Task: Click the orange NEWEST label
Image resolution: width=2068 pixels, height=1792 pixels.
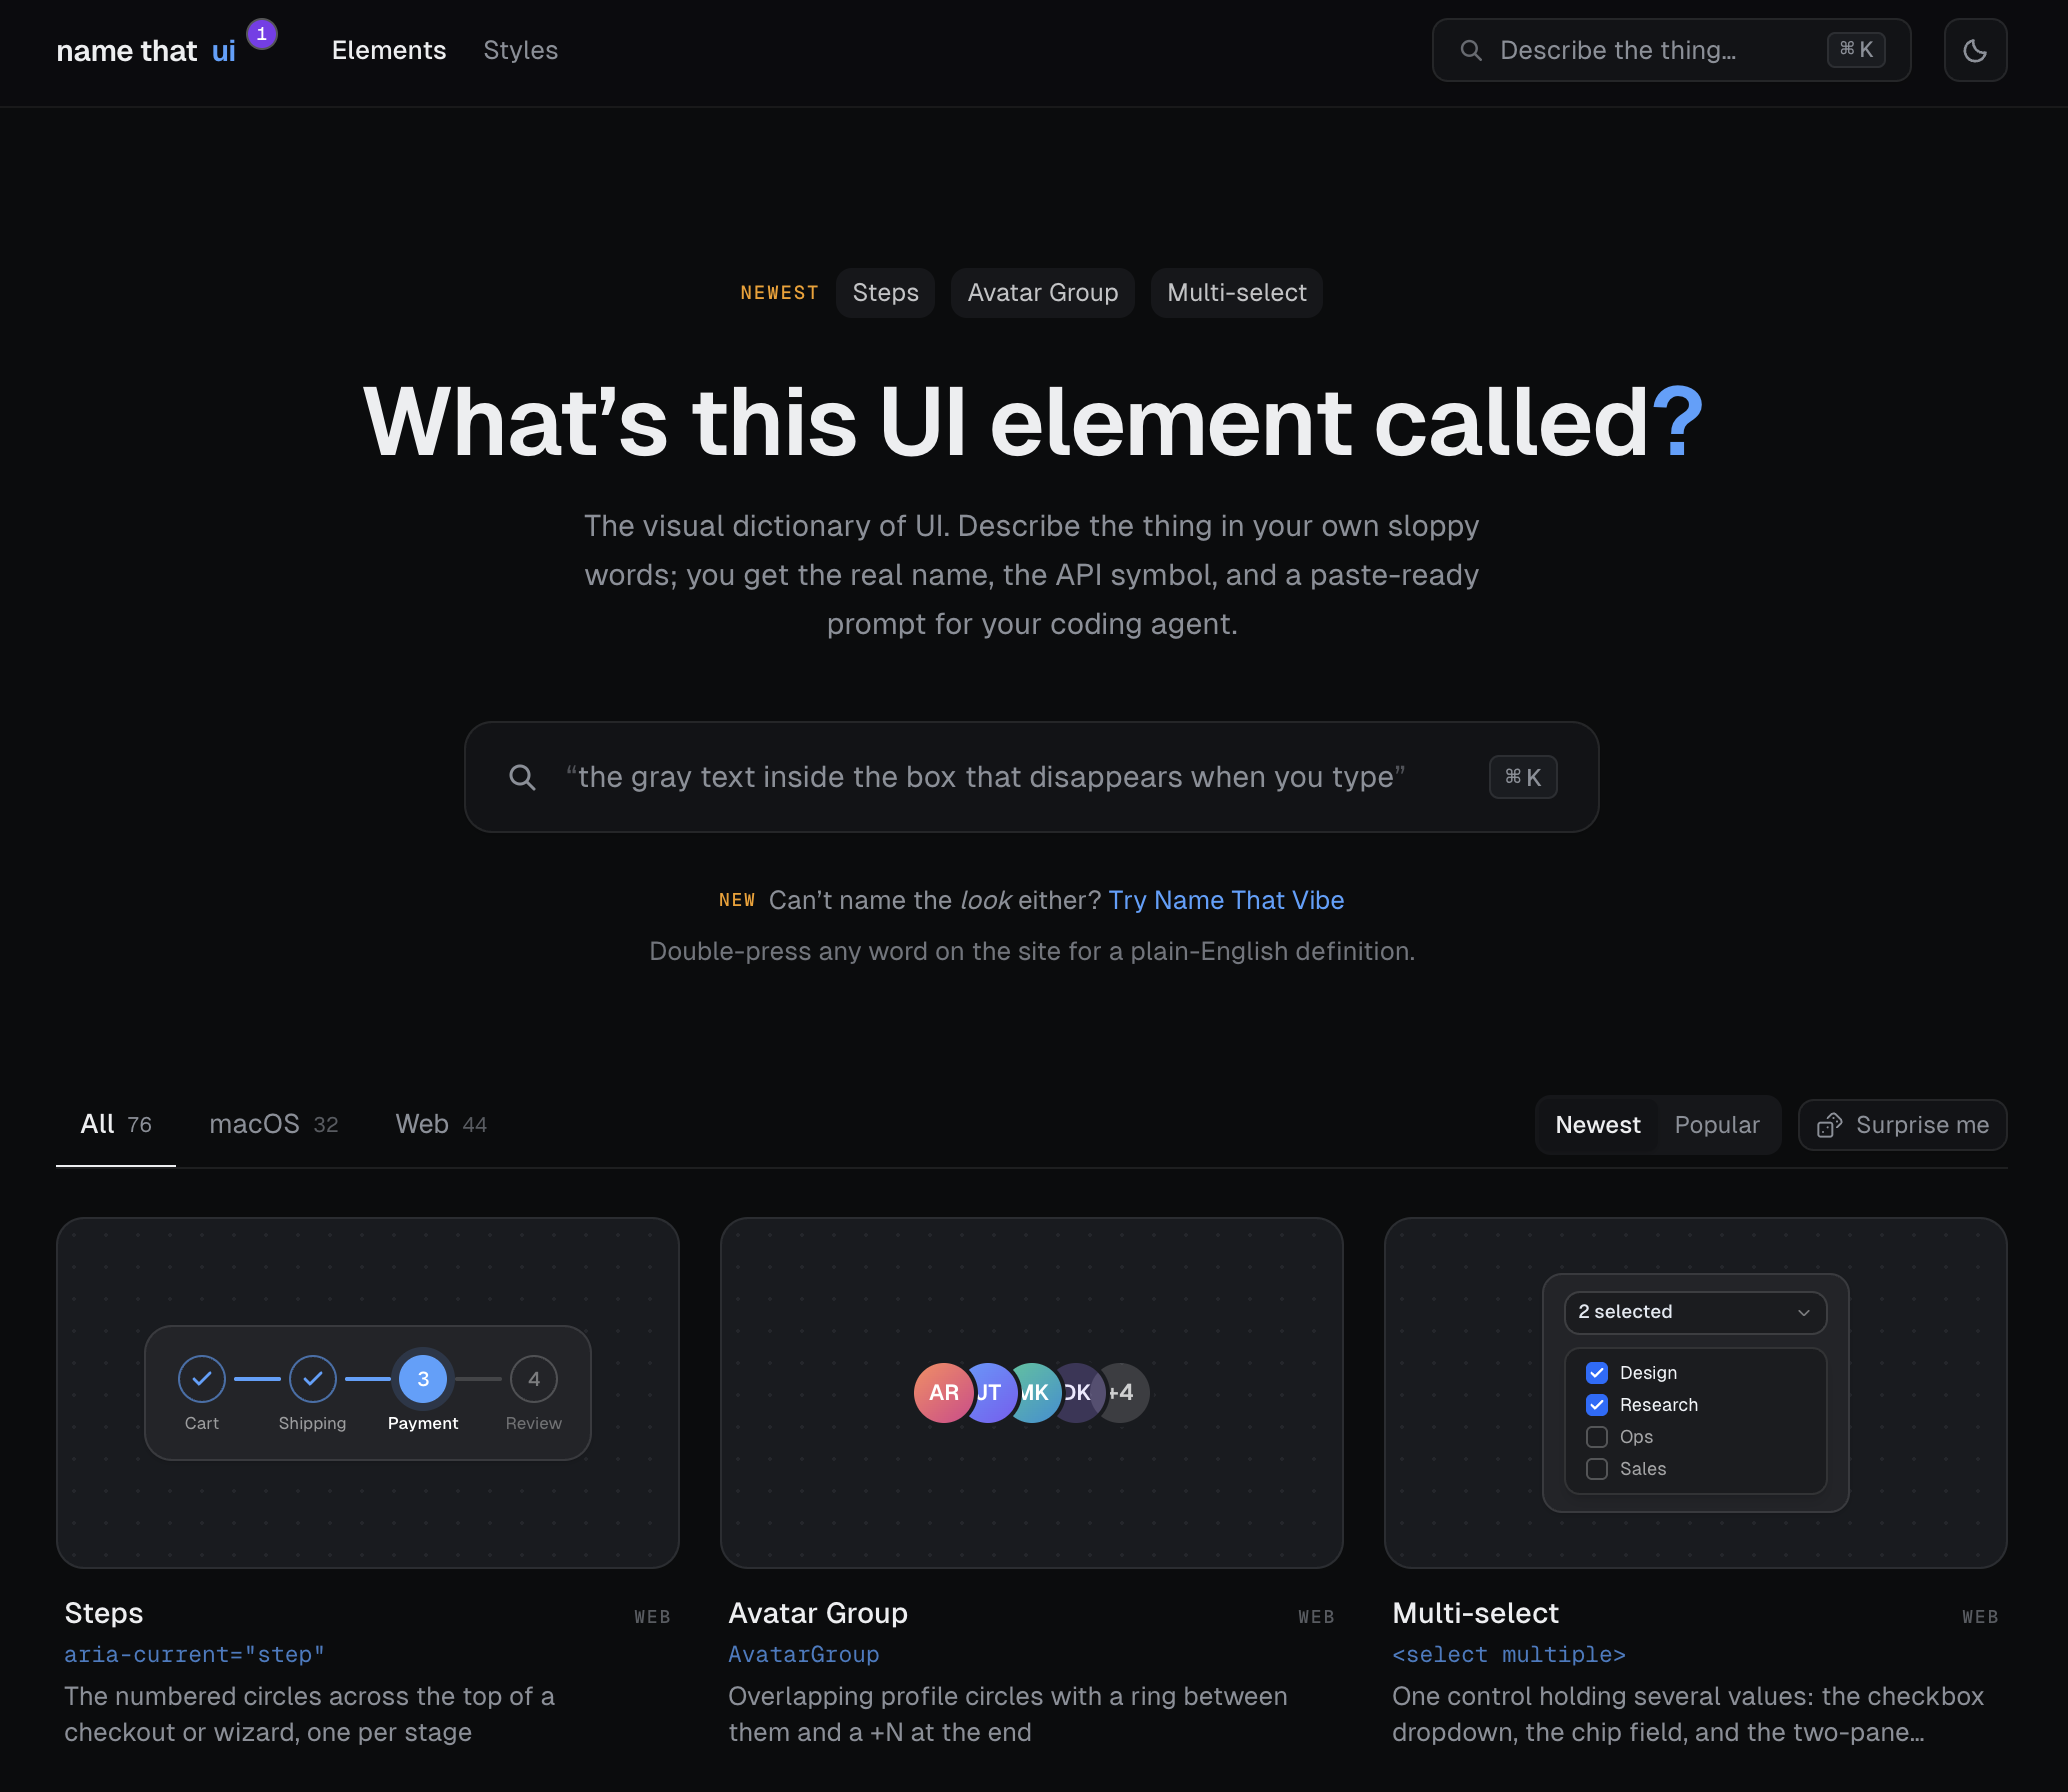Action: tap(780, 293)
